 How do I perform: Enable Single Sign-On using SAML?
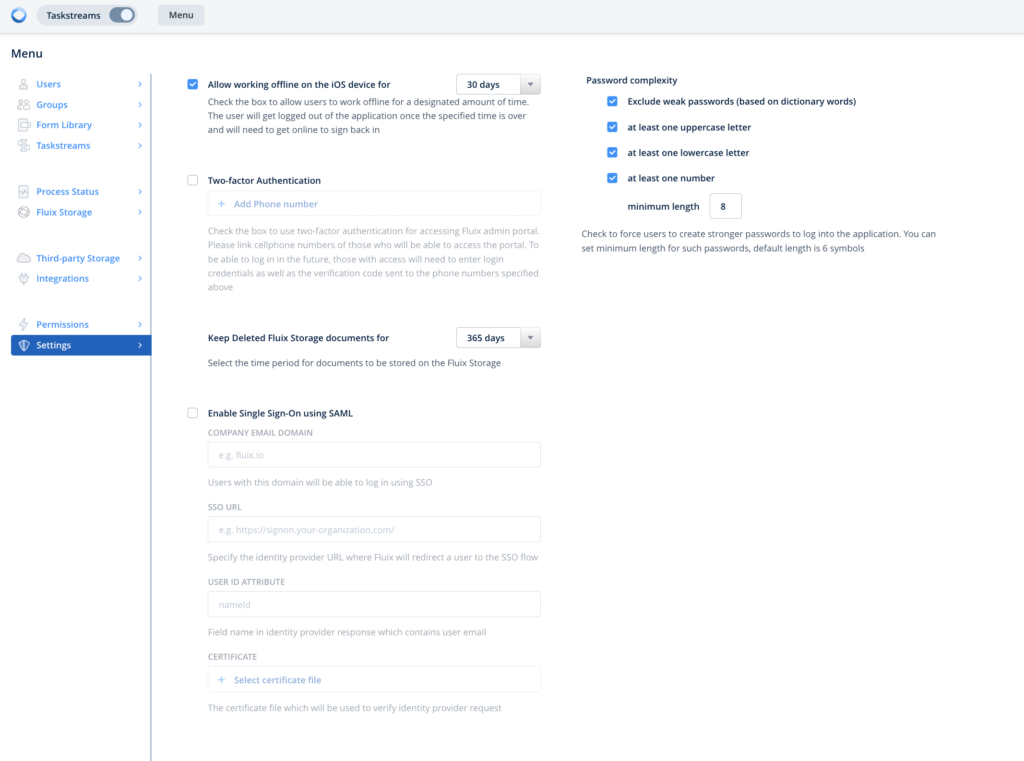click(193, 413)
